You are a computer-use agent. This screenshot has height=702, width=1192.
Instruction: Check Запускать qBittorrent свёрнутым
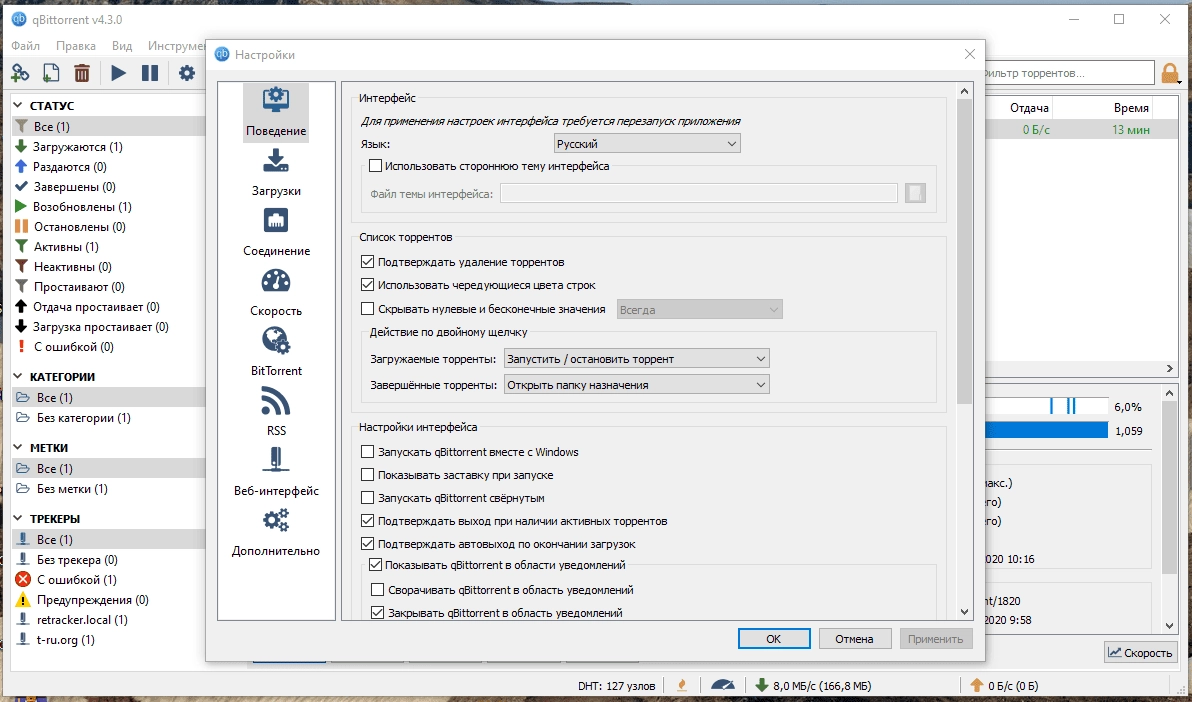click(x=368, y=498)
